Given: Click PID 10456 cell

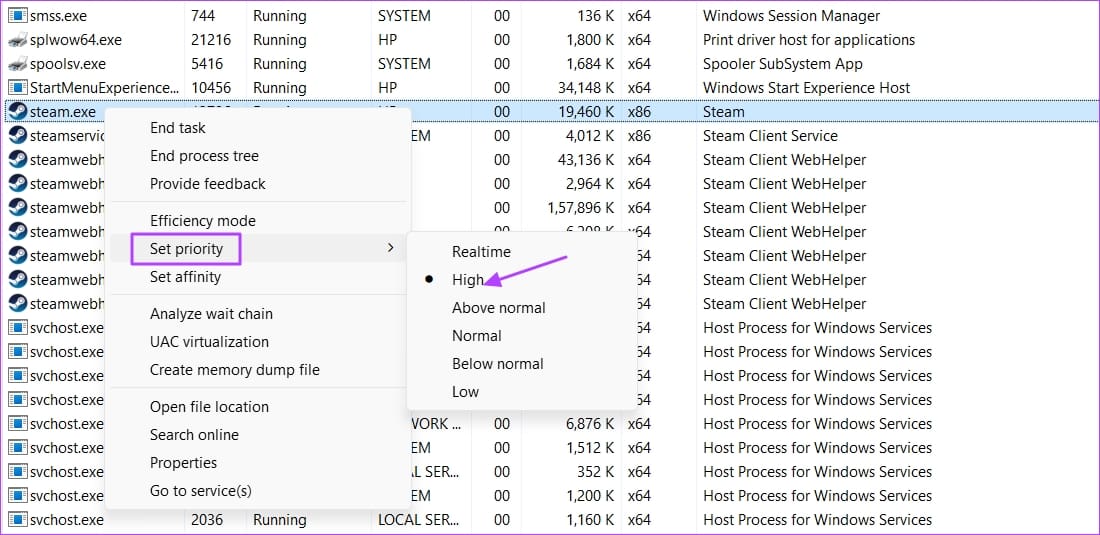Looking at the screenshot, I should pos(210,88).
